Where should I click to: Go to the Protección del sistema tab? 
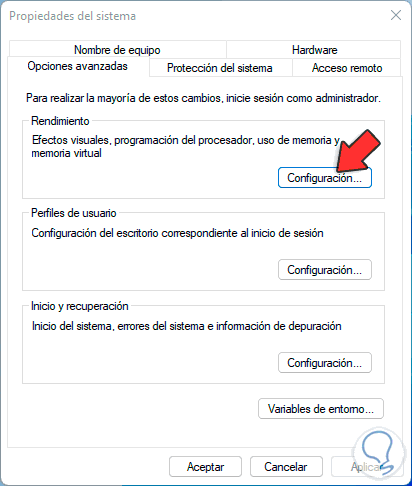coord(220,68)
